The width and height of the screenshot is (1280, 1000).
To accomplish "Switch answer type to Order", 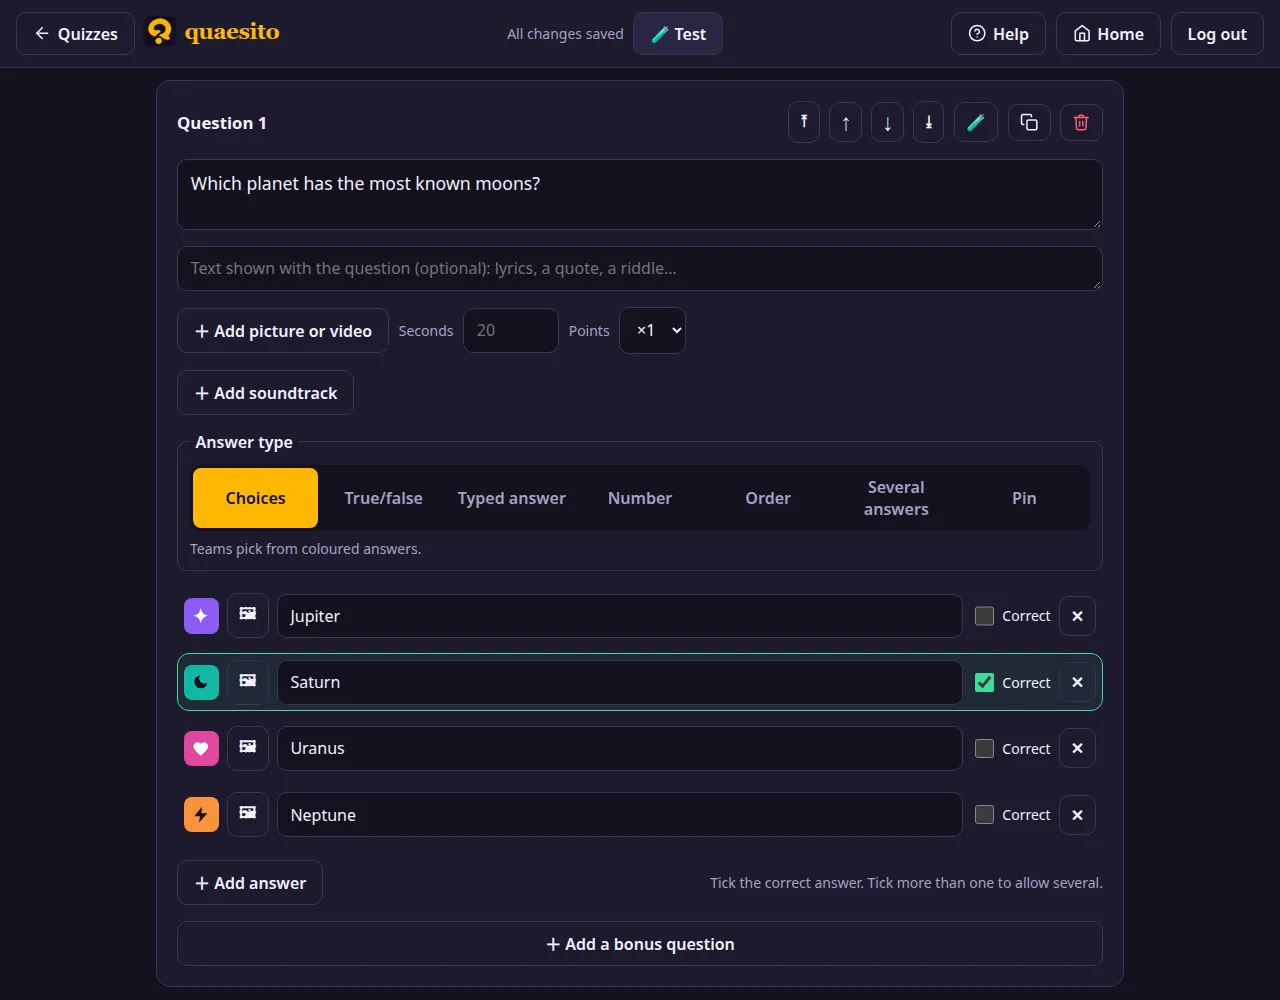I will (768, 498).
